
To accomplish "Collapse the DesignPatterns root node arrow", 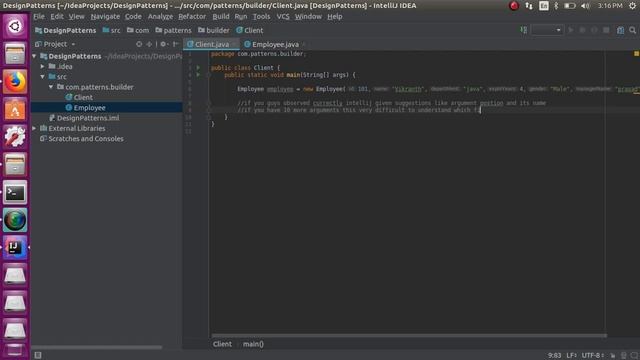I will coord(34,56).
